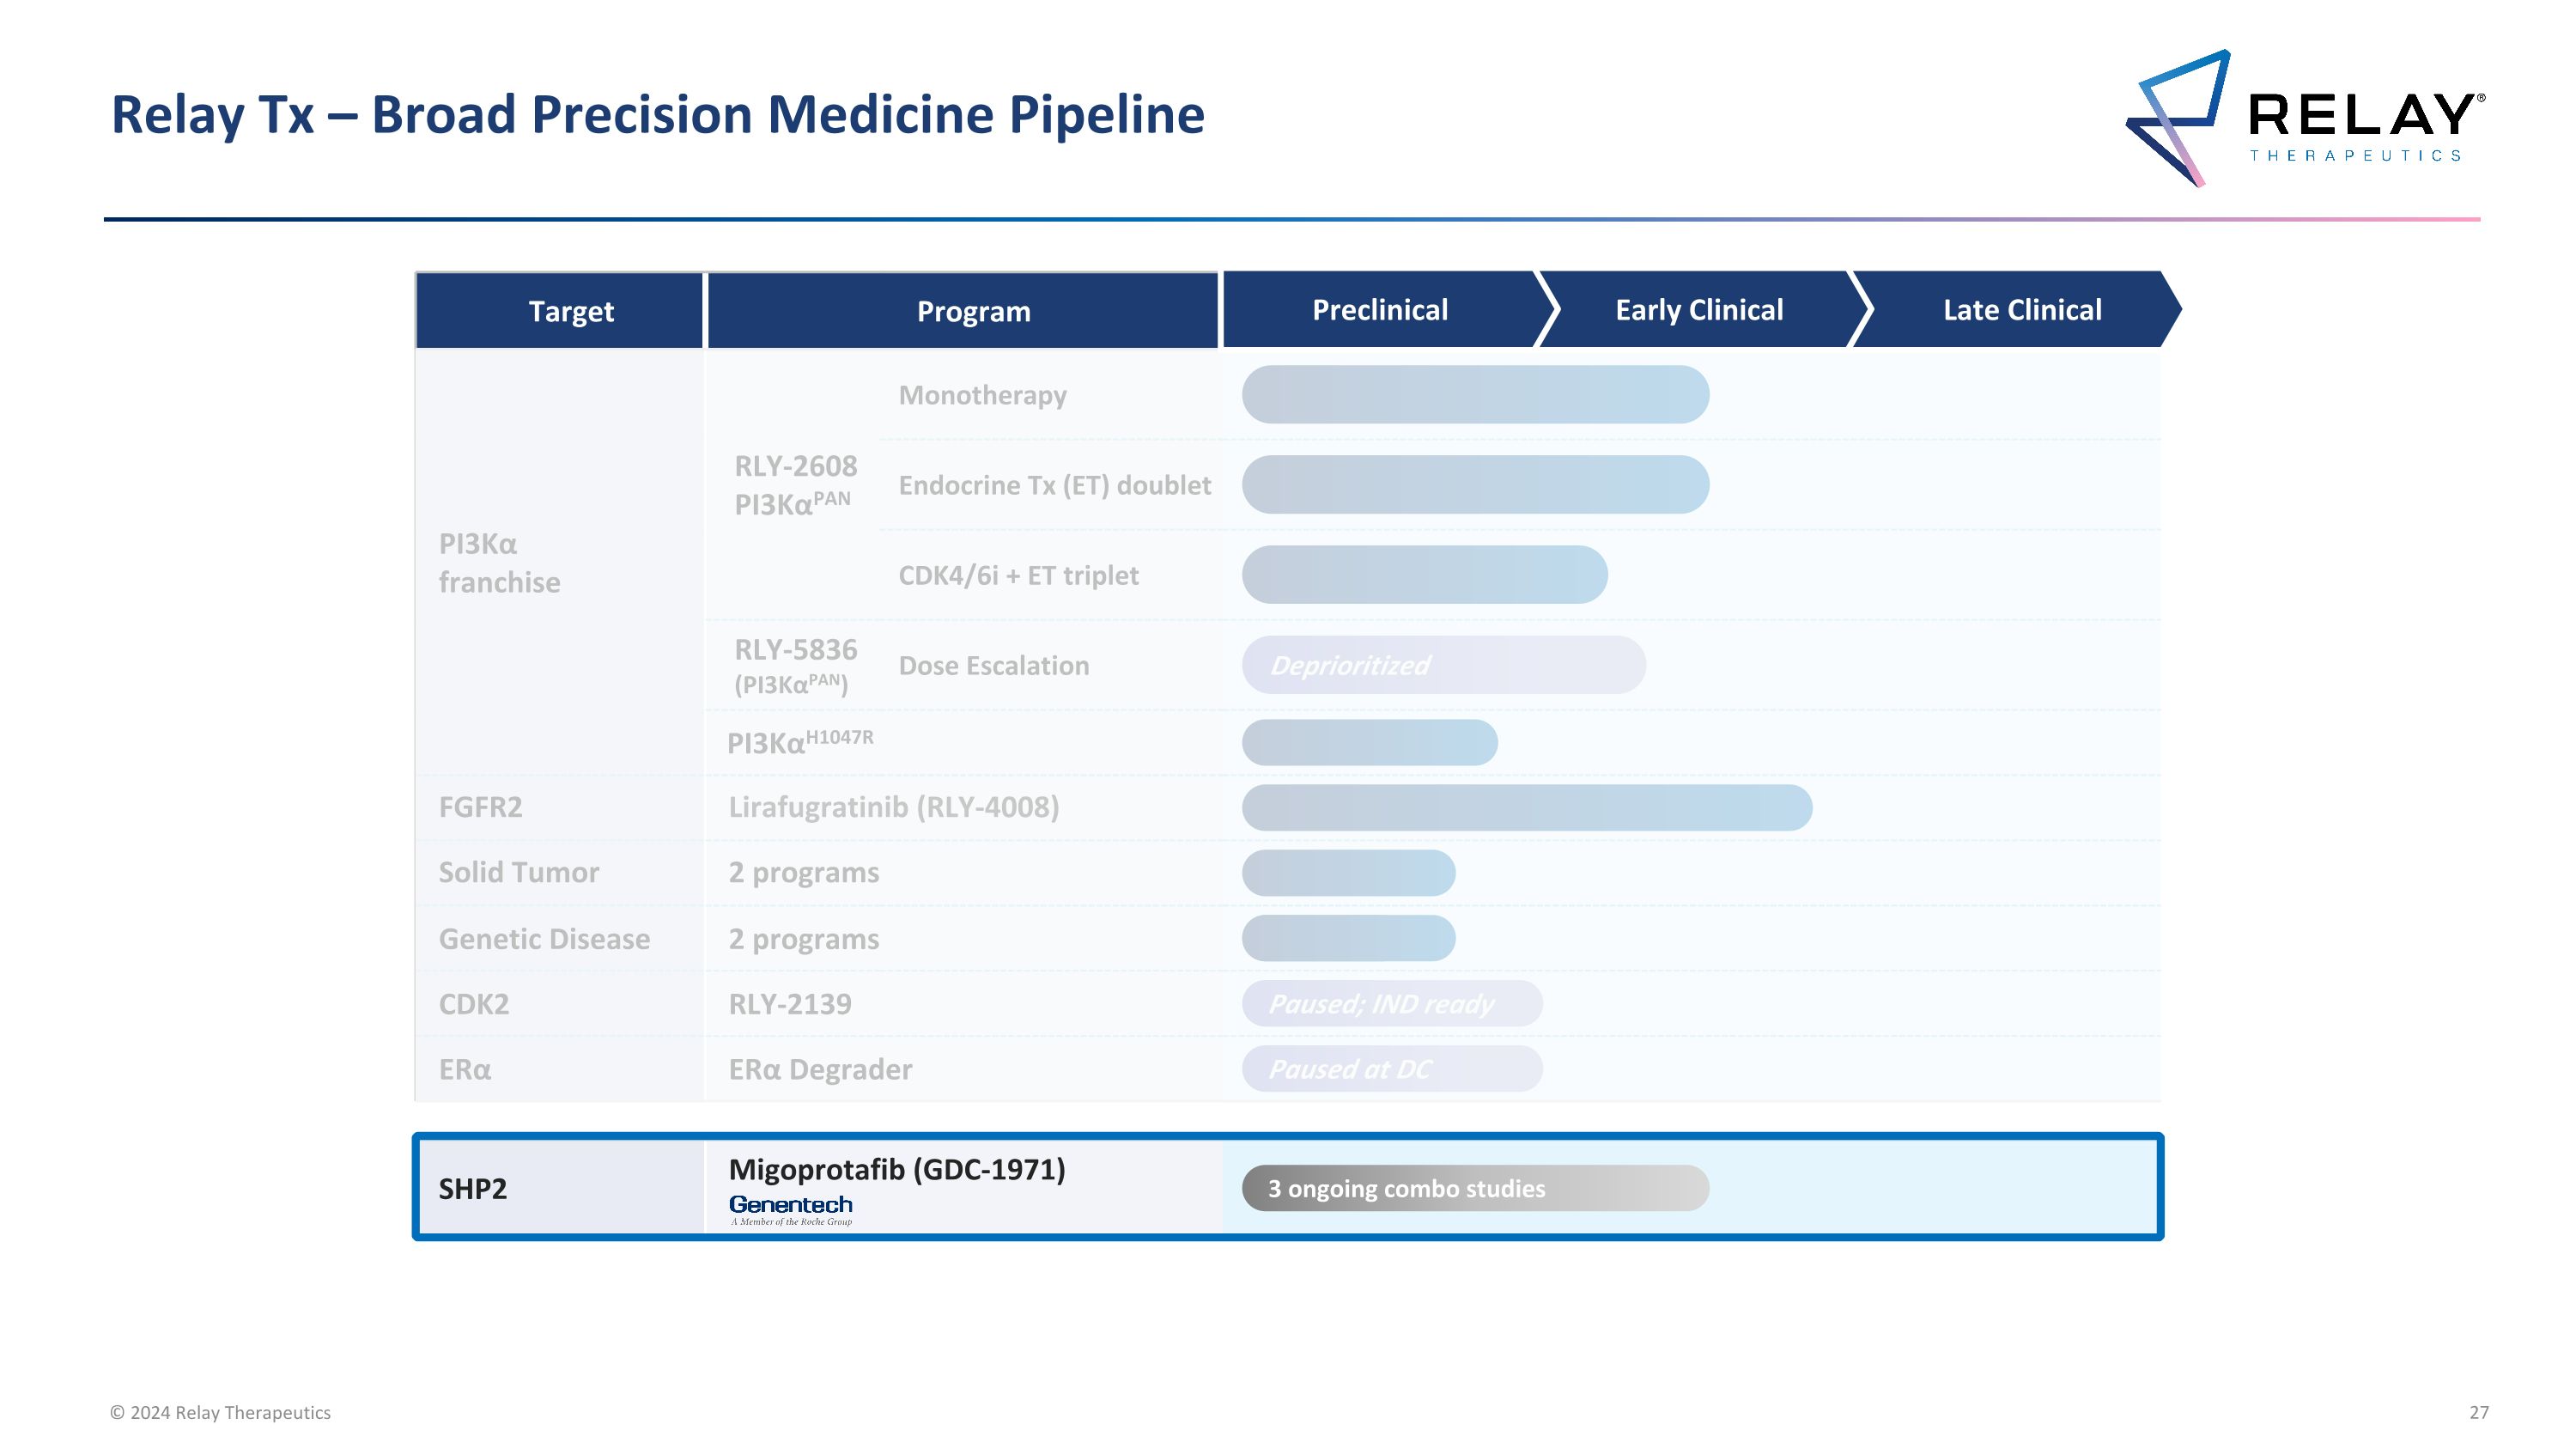
Task: Click the Lirafugratinib (RLY-4008) program name
Action: coord(893,807)
